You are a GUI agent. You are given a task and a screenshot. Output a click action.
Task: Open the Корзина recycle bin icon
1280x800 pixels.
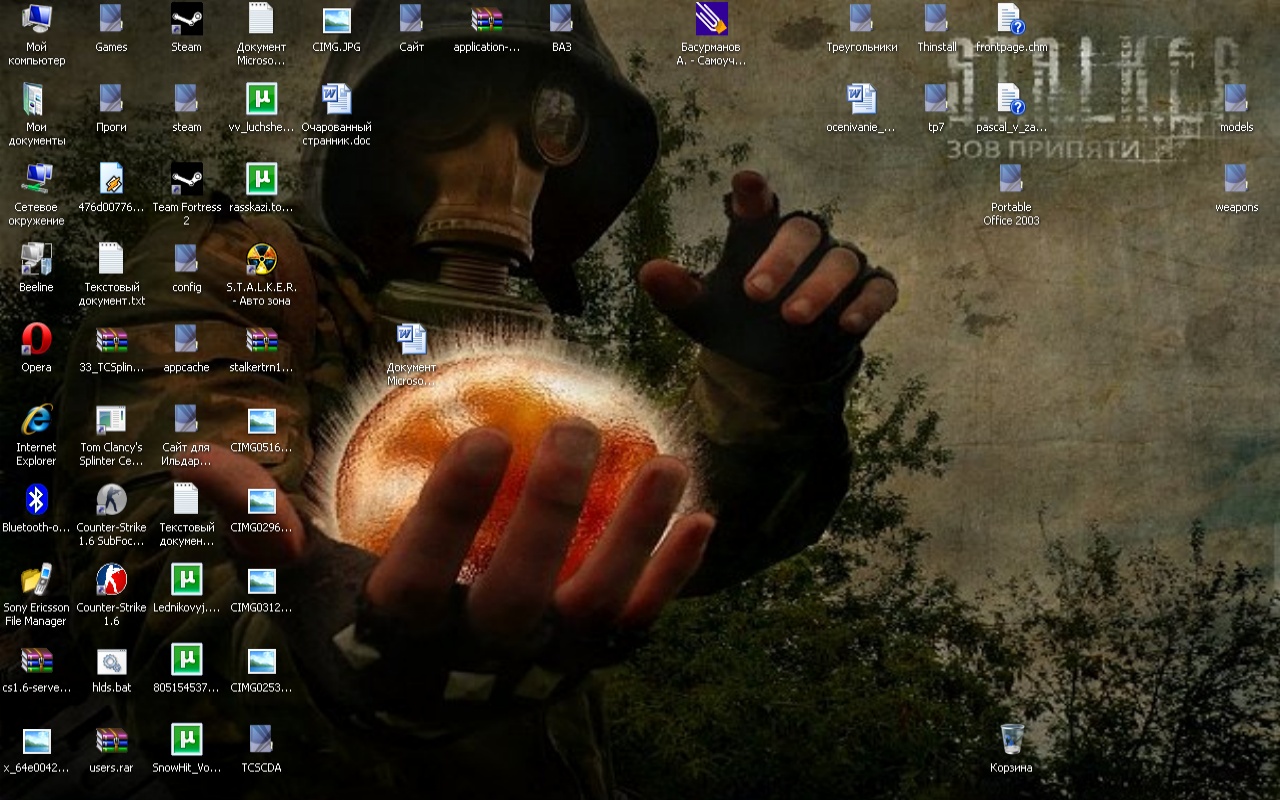tap(1011, 738)
